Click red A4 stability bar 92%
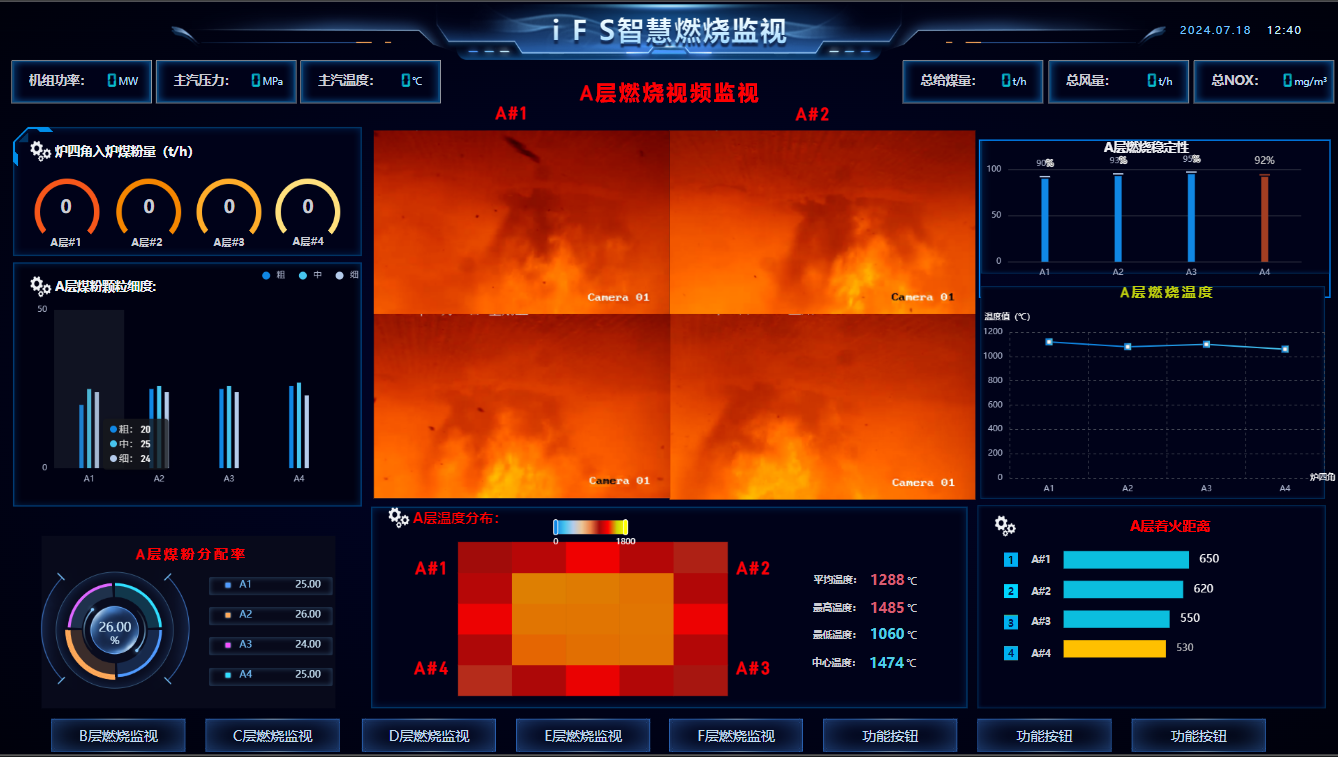1338x757 pixels. [x=1264, y=218]
